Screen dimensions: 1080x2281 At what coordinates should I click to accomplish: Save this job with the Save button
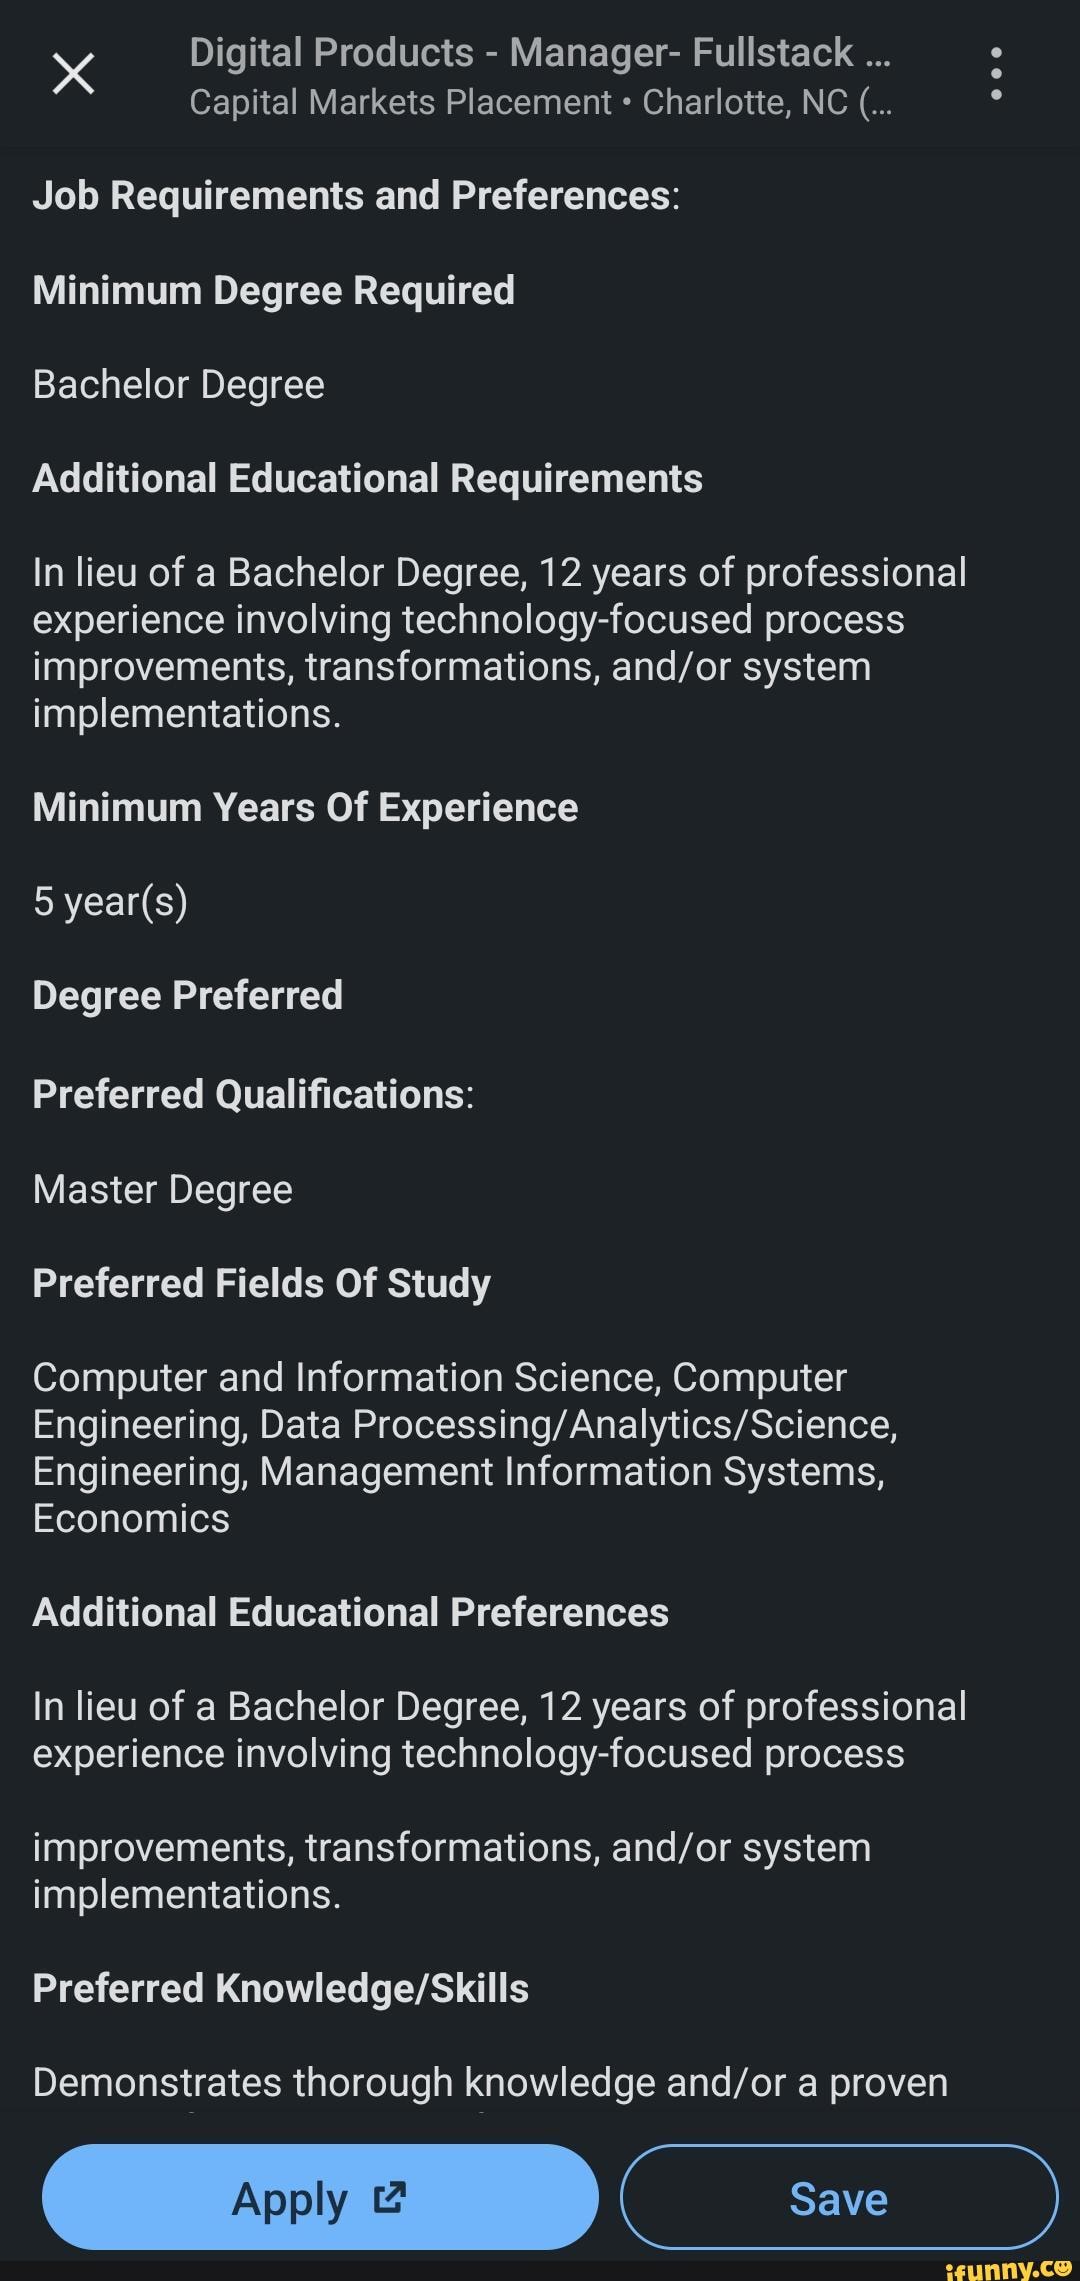(838, 2198)
